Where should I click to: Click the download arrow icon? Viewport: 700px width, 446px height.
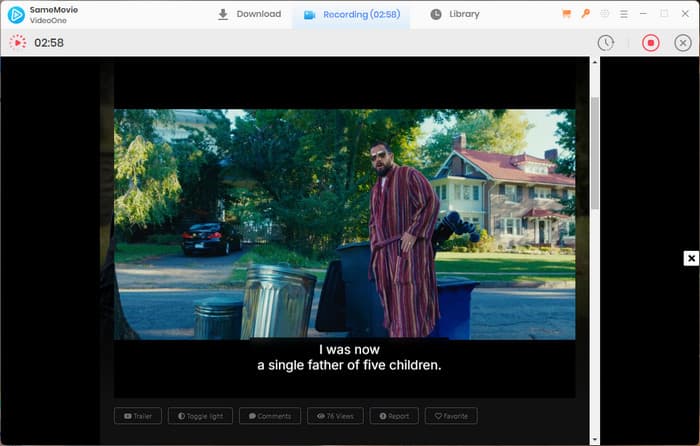(x=222, y=14)
